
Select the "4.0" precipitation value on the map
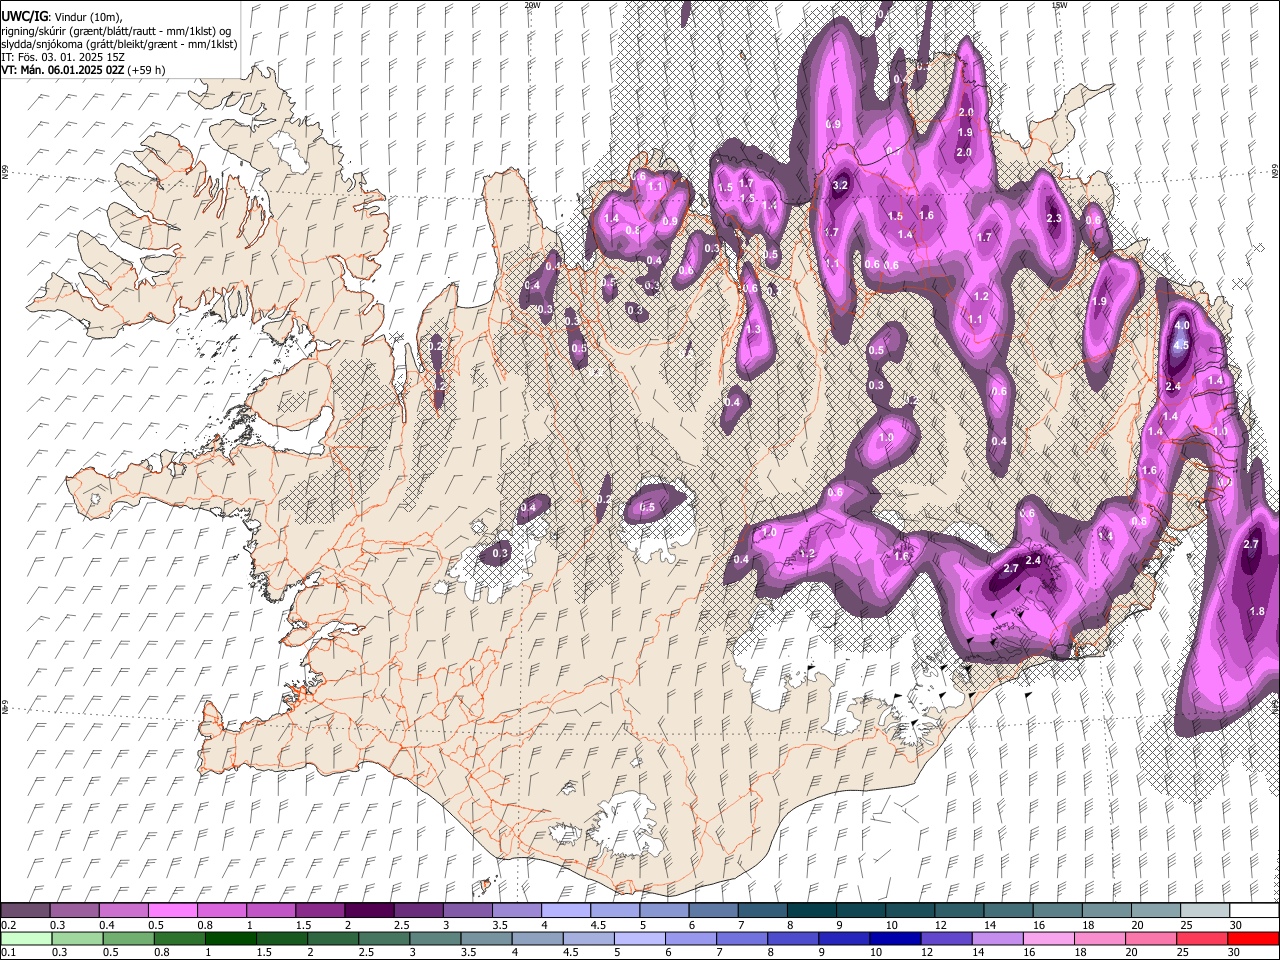[1182, 326]
